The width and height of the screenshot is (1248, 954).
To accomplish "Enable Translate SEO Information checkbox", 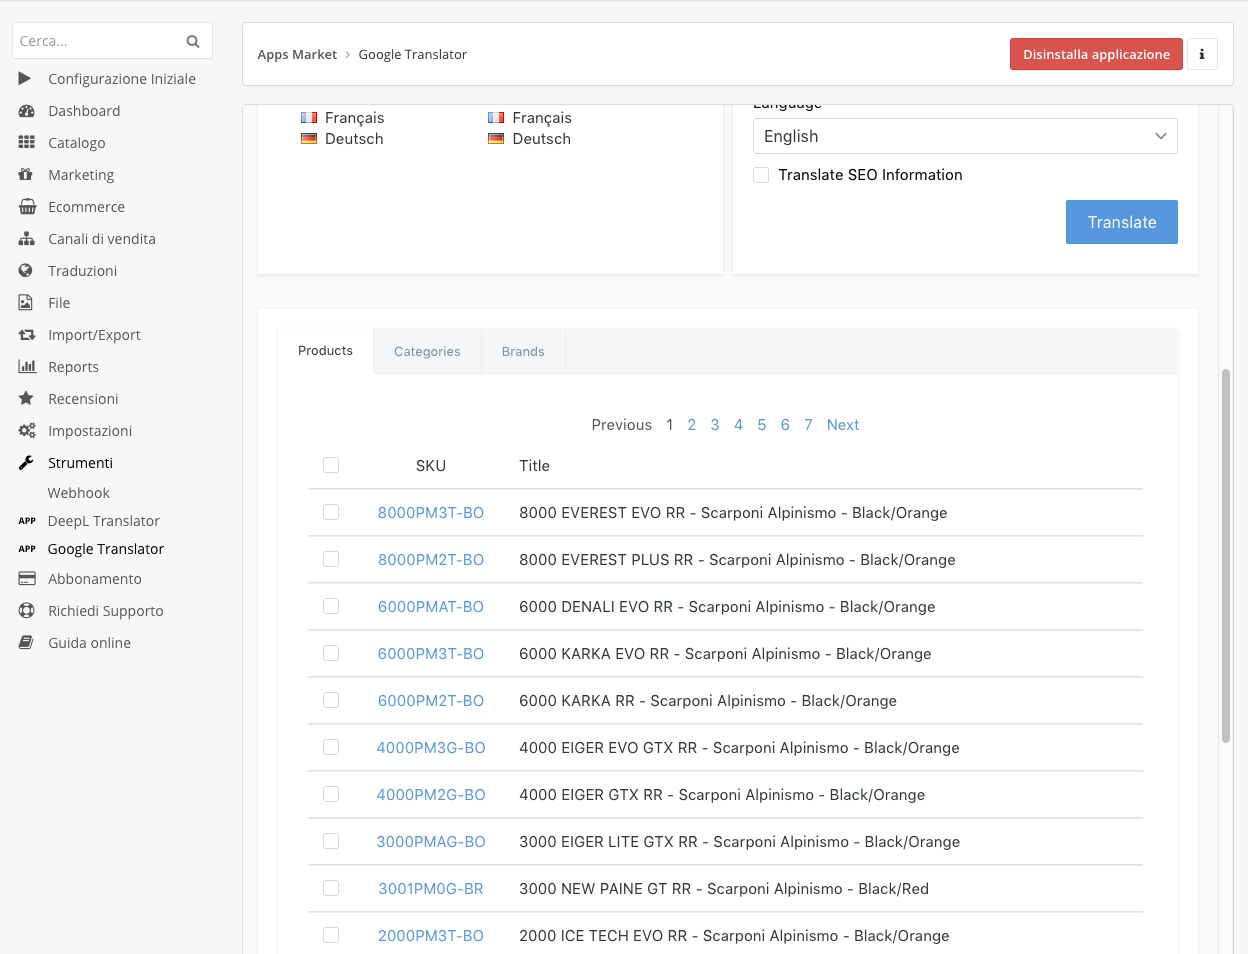I will [761, 175].
